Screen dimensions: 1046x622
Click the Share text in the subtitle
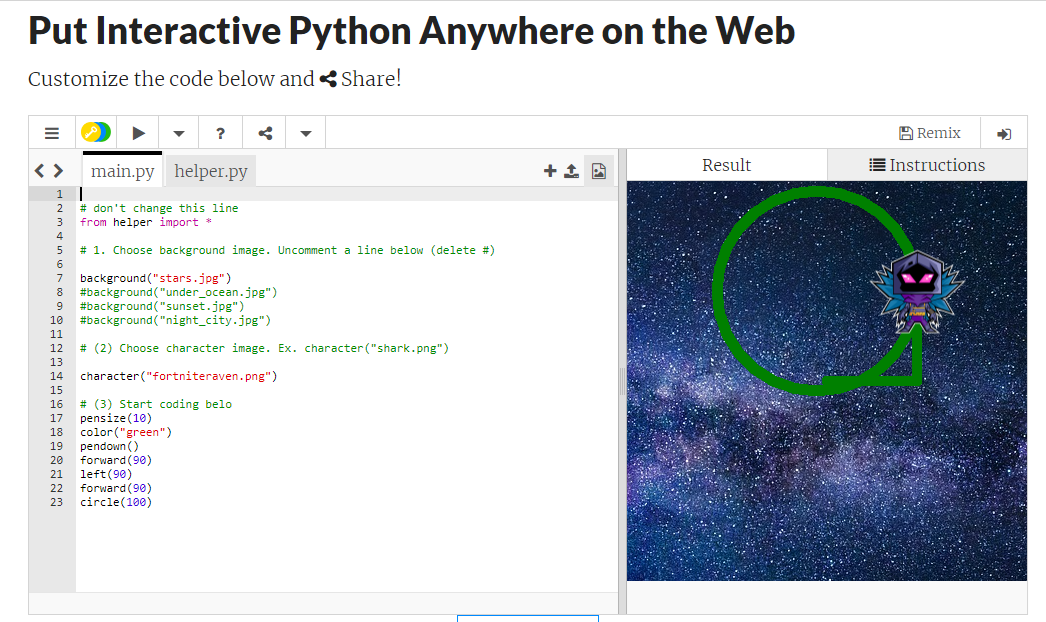point(370,79)
